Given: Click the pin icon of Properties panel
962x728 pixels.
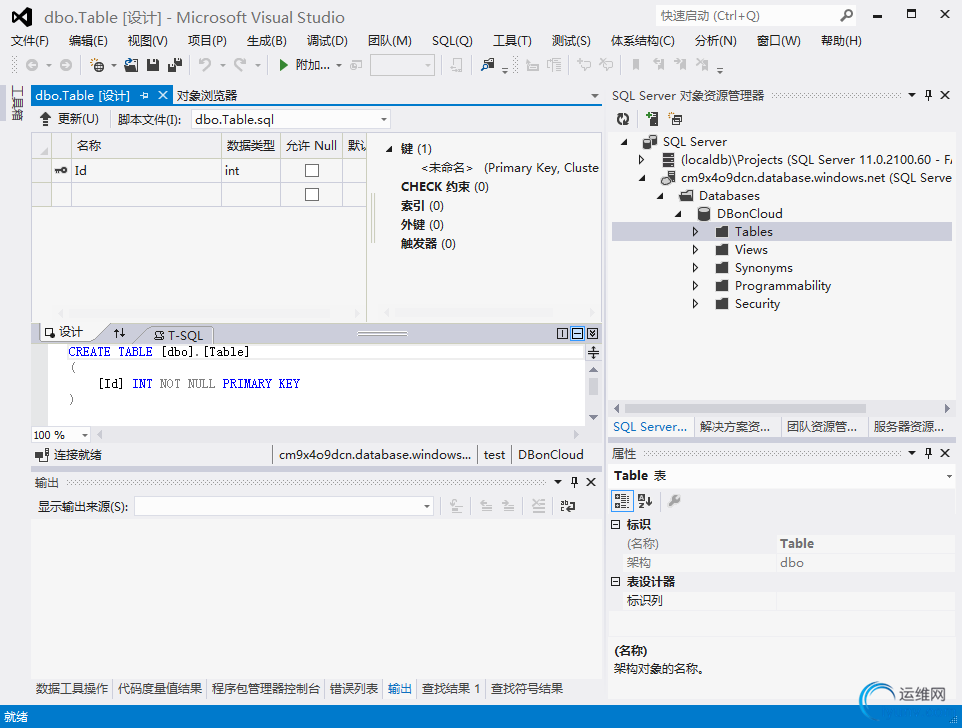Looking at the screenshot, I should point(928,453).
